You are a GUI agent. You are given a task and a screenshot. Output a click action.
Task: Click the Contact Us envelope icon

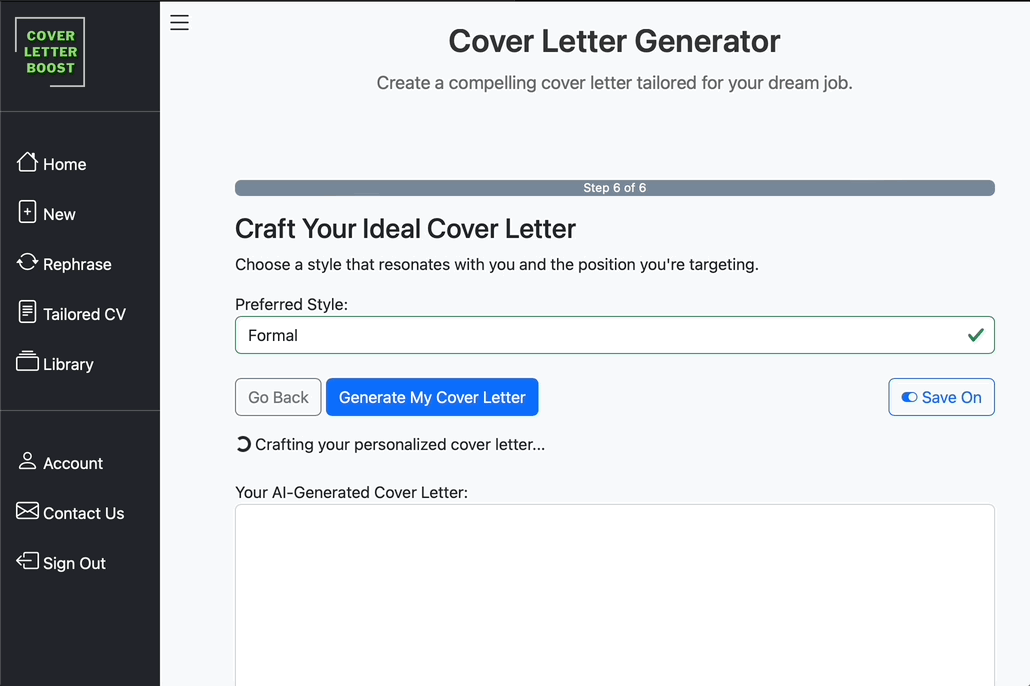pyautogui.click(x=27, y=511)
